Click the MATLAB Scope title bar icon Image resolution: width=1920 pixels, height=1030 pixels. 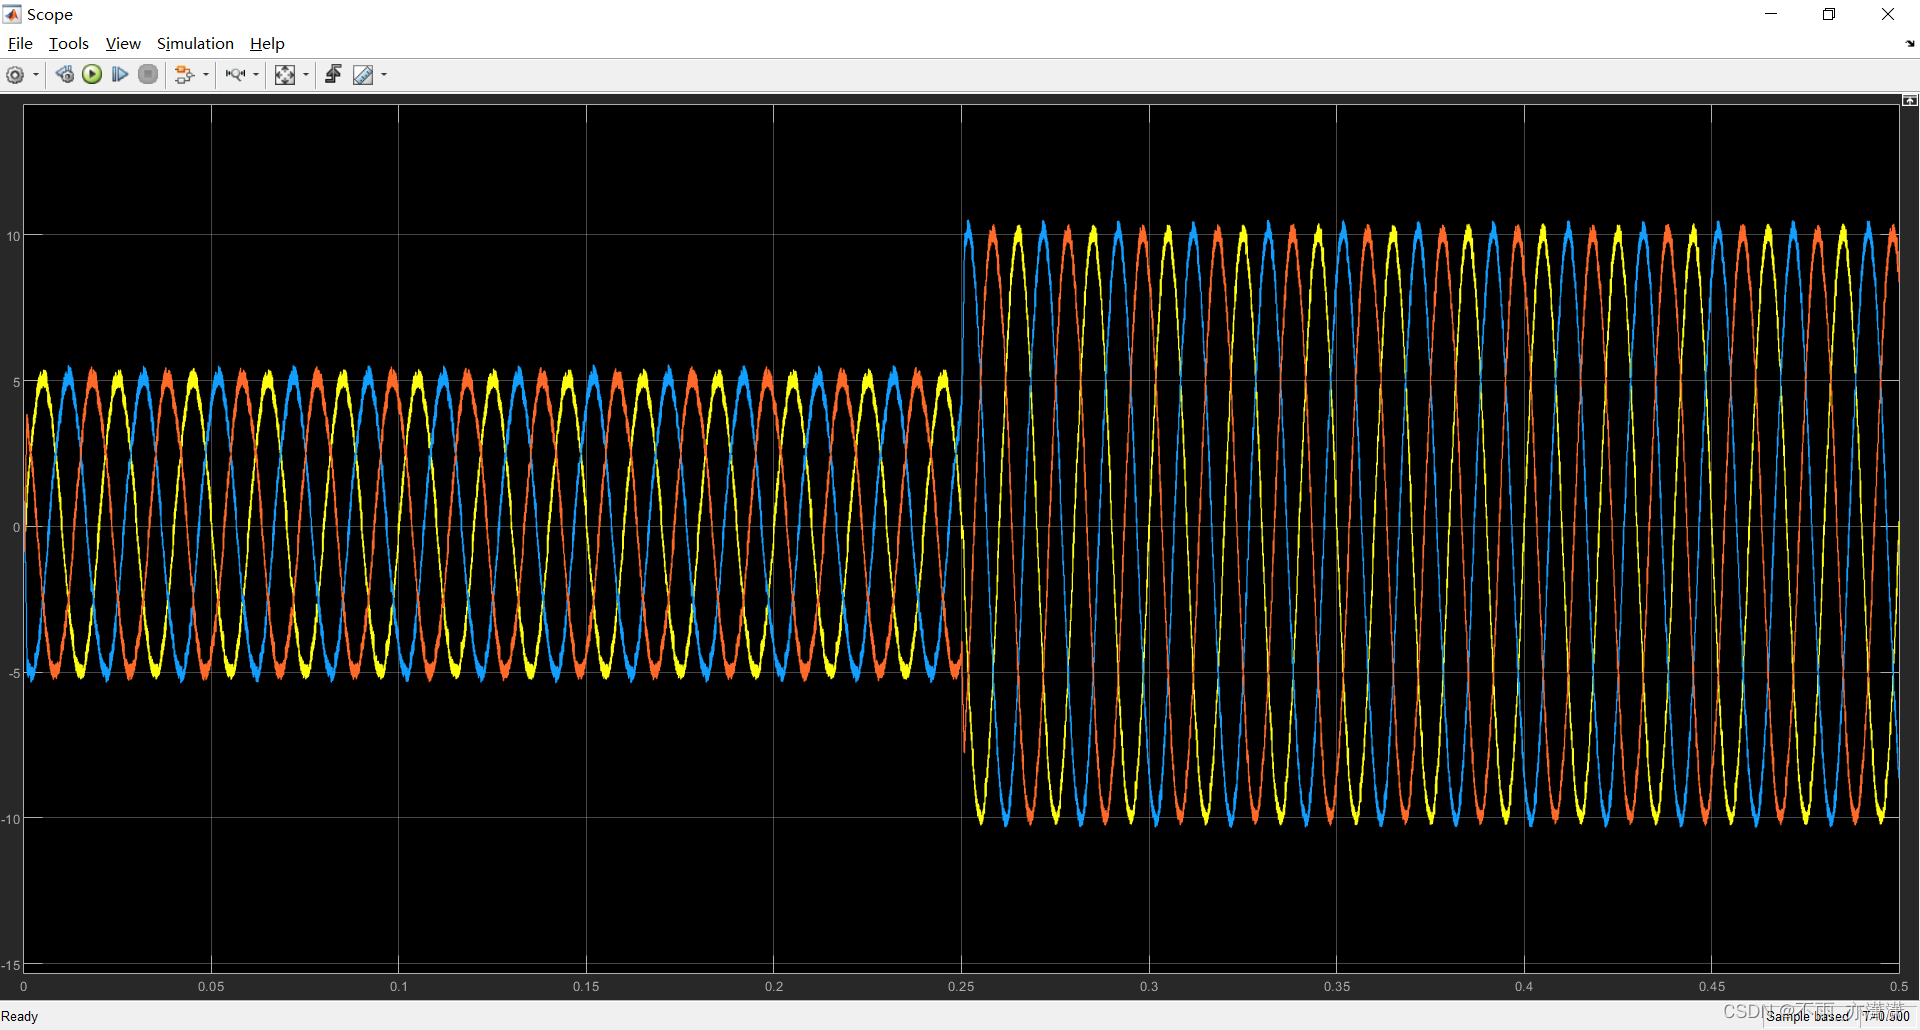tap(12, 14)
